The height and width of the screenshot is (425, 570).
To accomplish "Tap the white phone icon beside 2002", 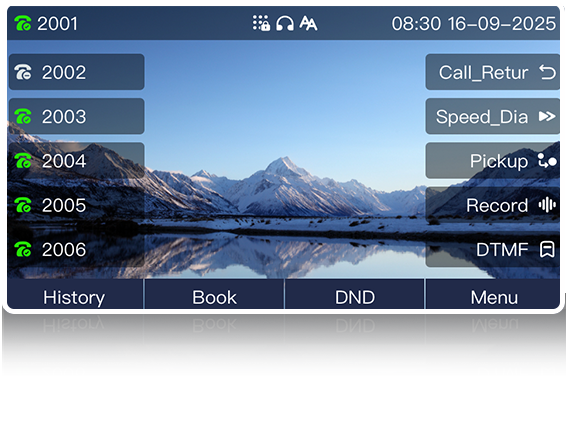I will pyautogui.click(x=23, y=72).
